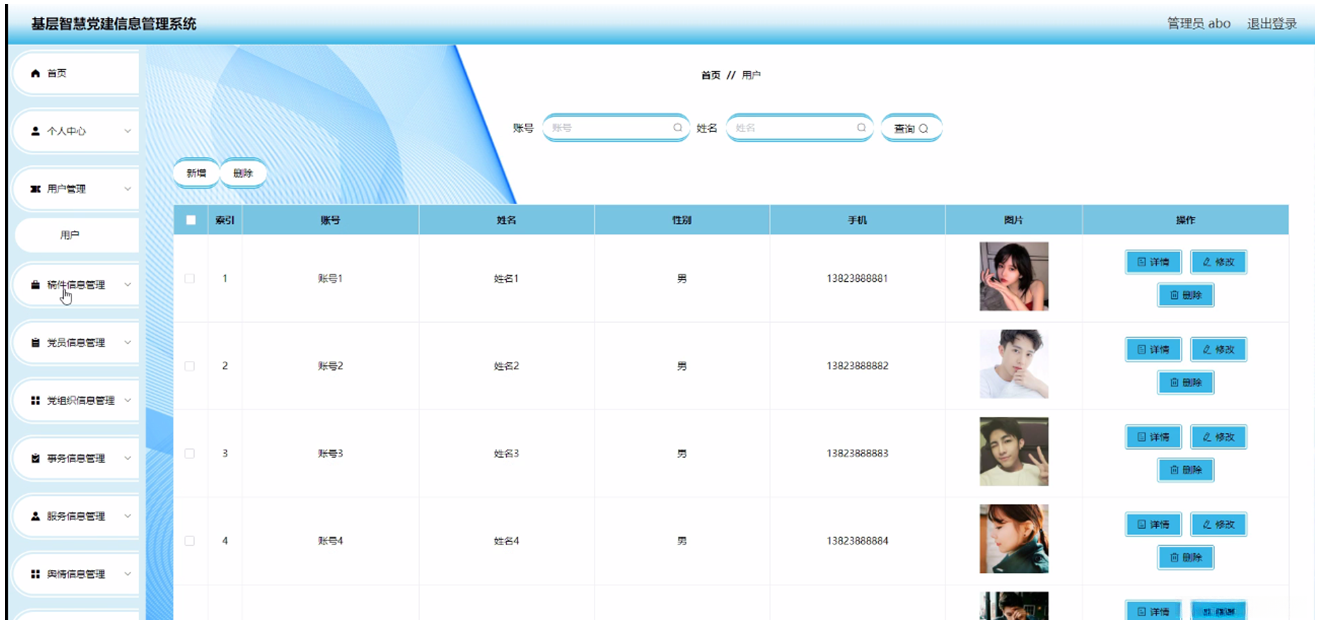
Task: Click the 详情 icon in 账号4 row
Action: click(x=1141, y=524)
